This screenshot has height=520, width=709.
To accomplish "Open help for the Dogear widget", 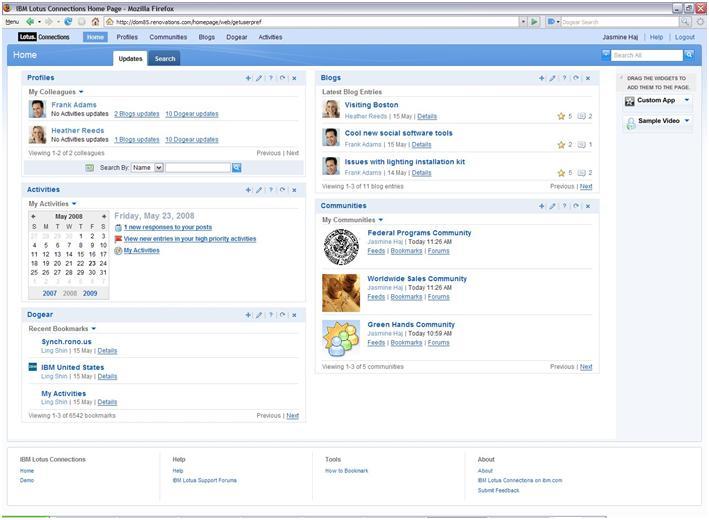I will click(271, 315).
